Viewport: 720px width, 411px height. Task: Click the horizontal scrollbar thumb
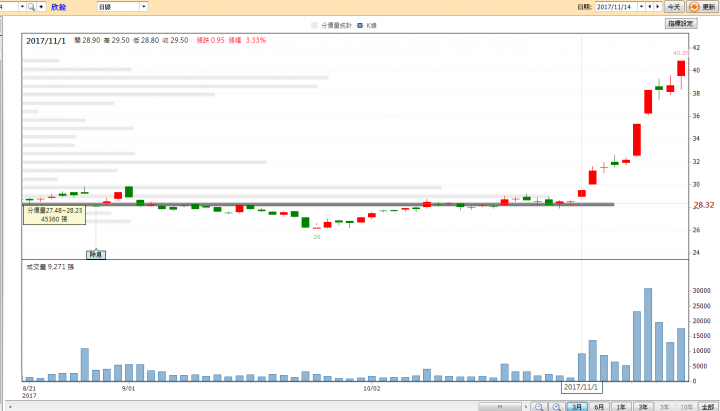(x=500, y=407)
